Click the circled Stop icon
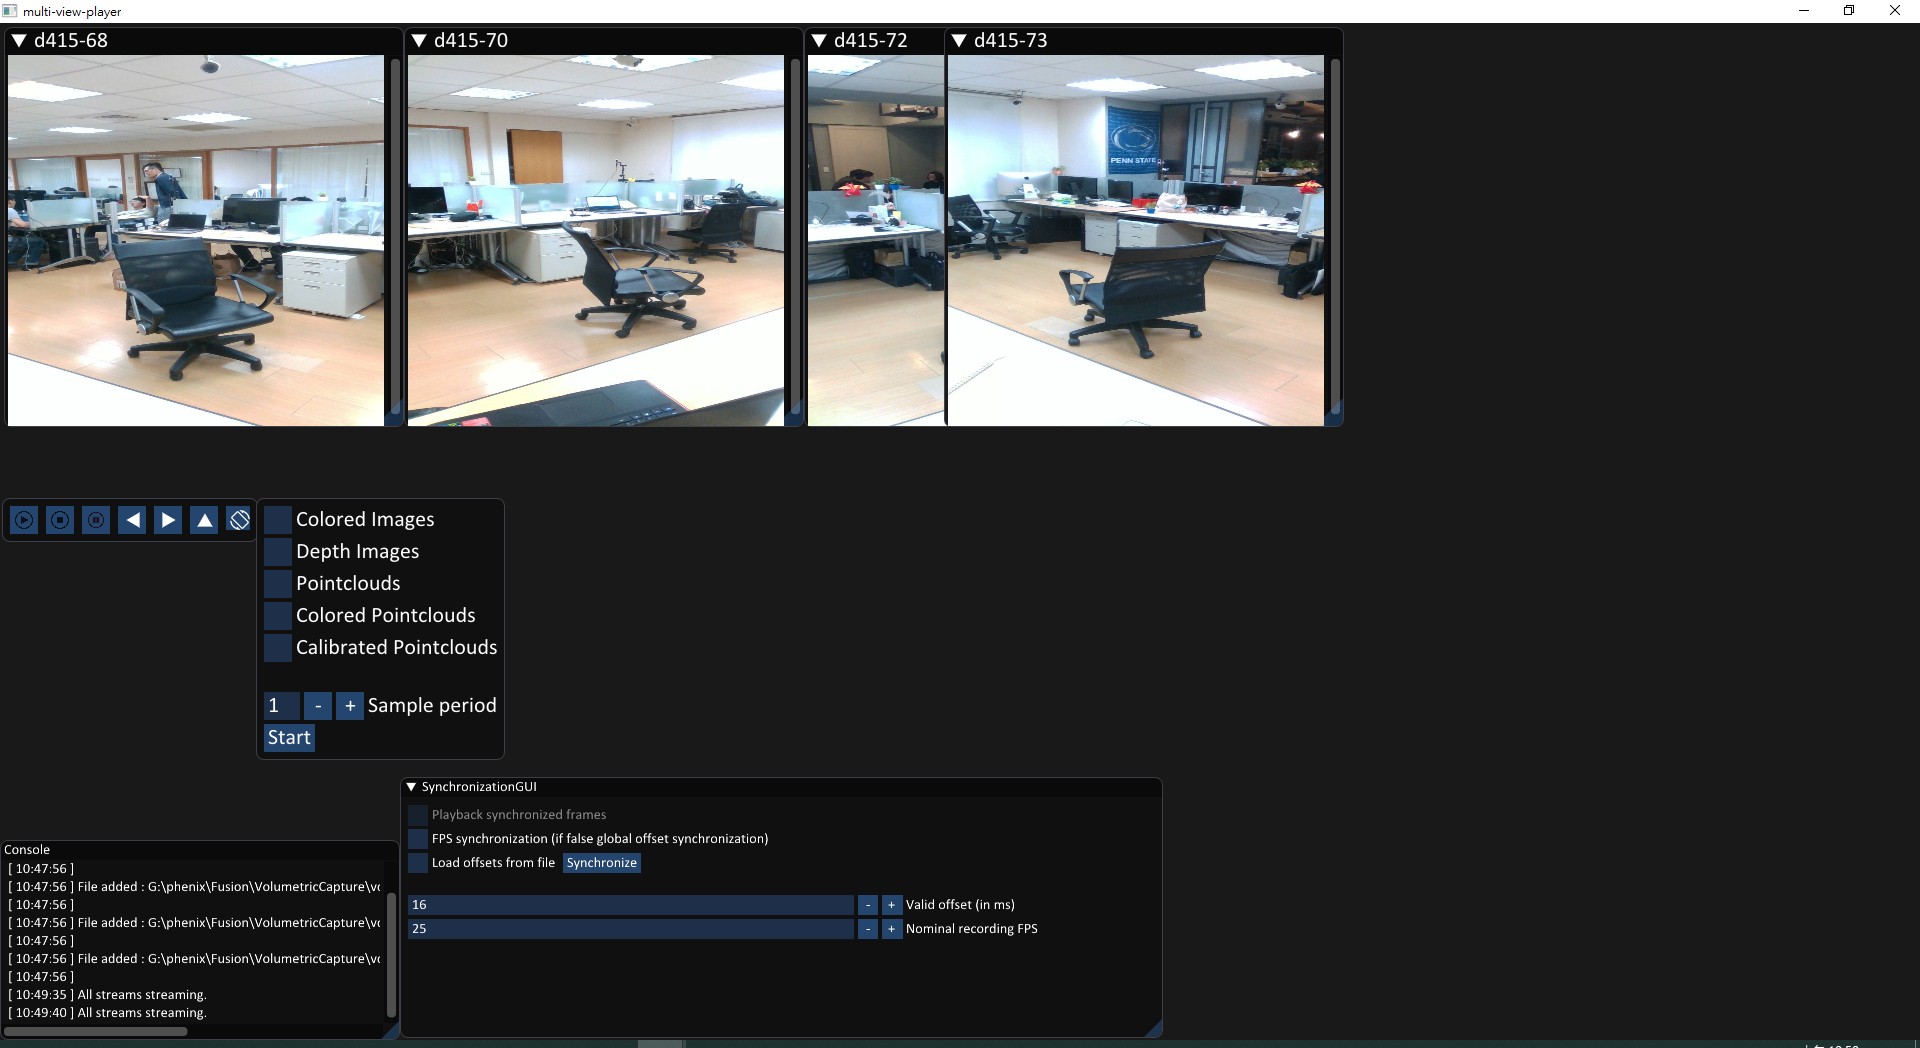This screenshot has height=1048, width=1920. click(x=59, y=520)
